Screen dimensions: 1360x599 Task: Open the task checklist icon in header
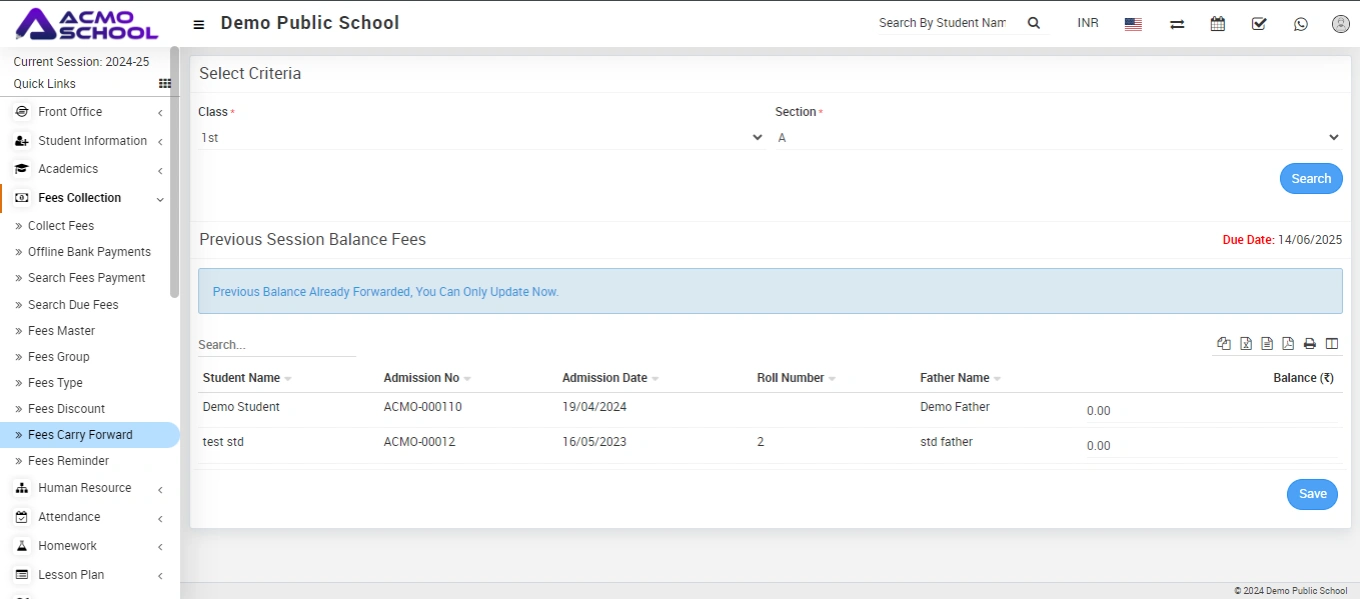point(1259,24)
